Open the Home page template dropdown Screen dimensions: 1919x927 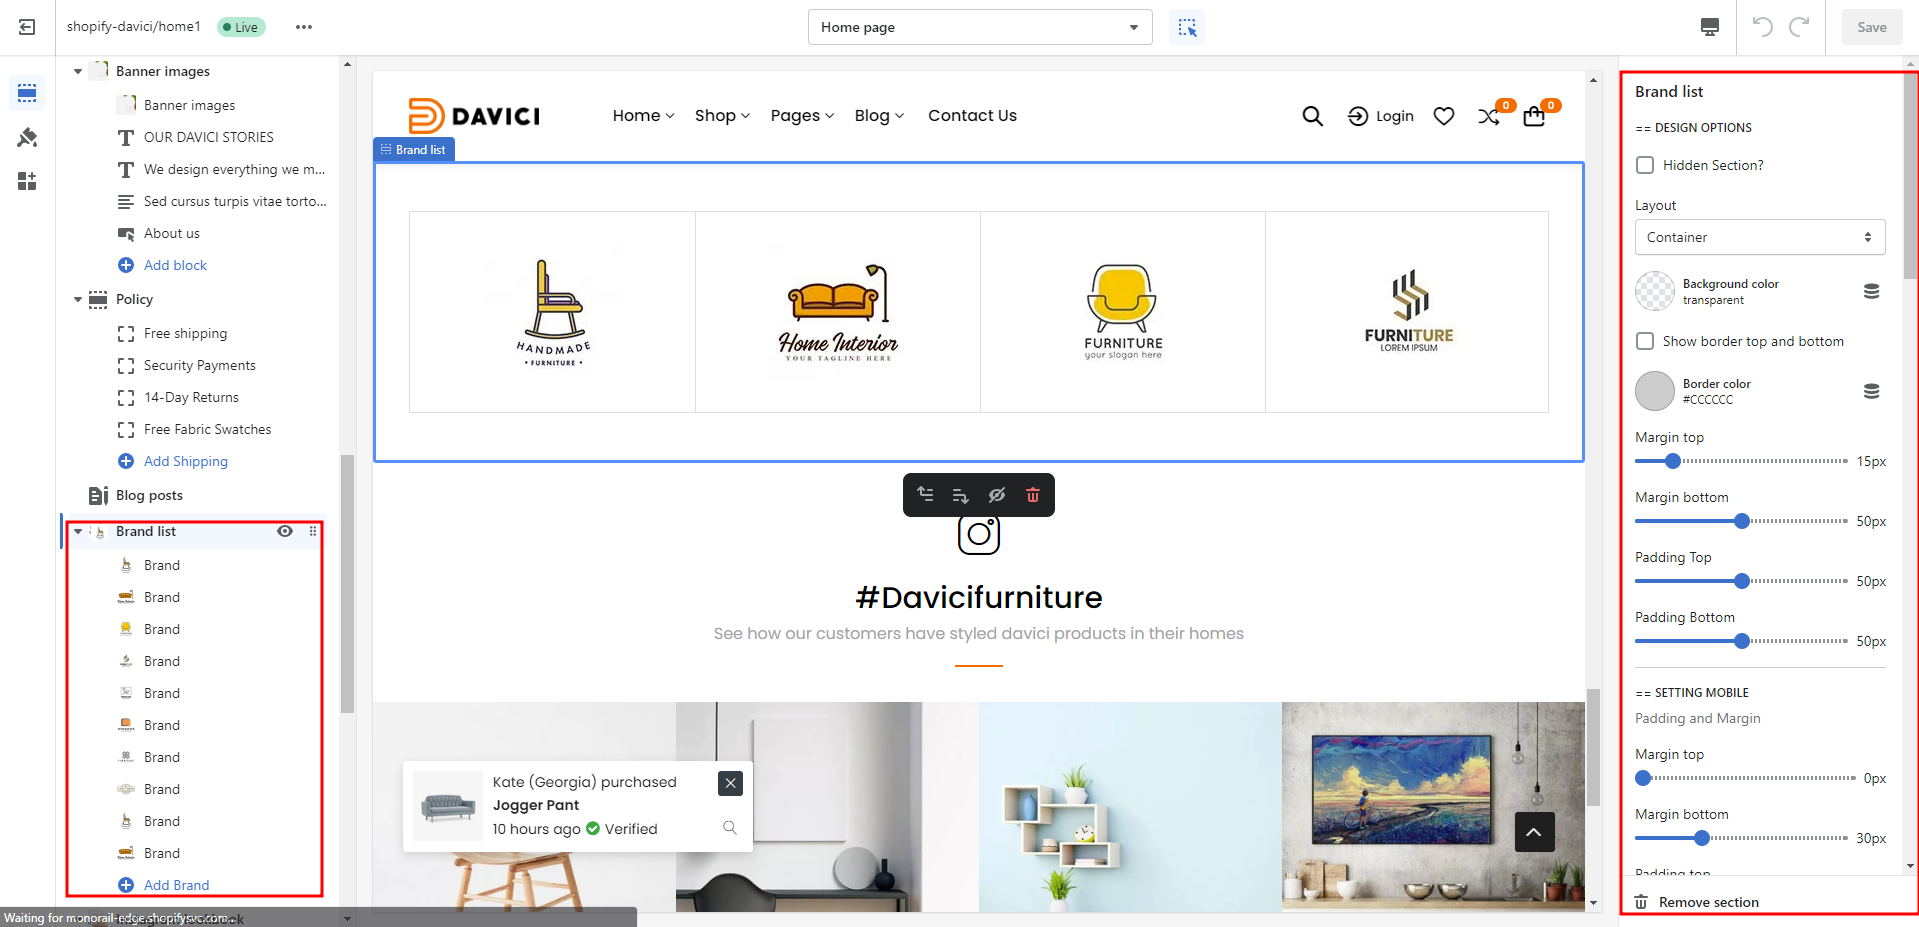click(979, 27)
